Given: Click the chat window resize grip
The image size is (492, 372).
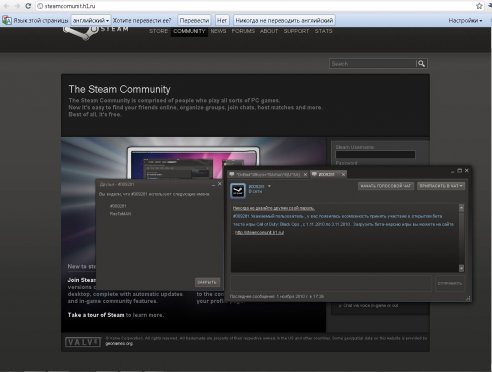Looking at the screenshot, I should click(x=468, y=299).
